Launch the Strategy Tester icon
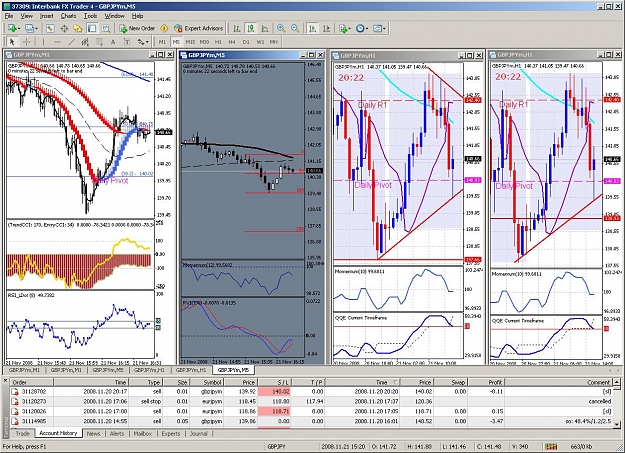The image size is (625, 453). [x=106, y=28]
